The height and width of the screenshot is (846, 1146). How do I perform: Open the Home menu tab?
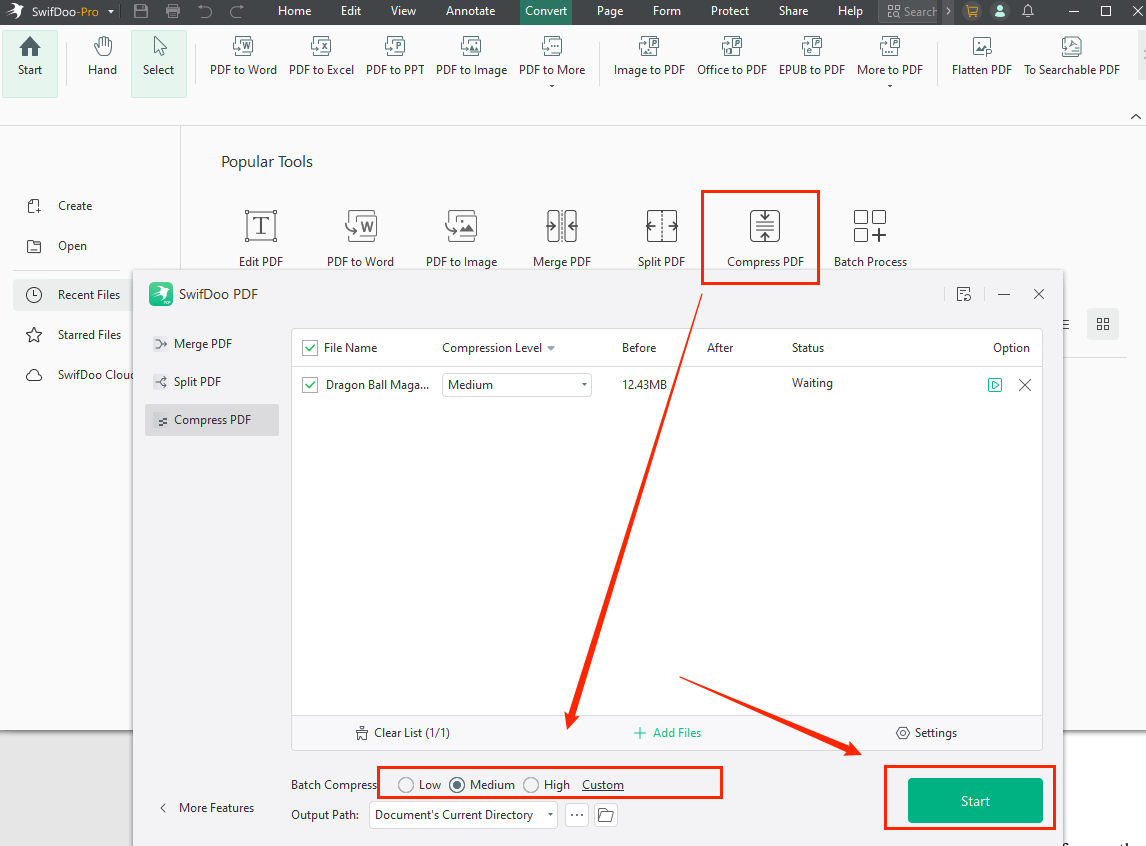click(295, 11)
